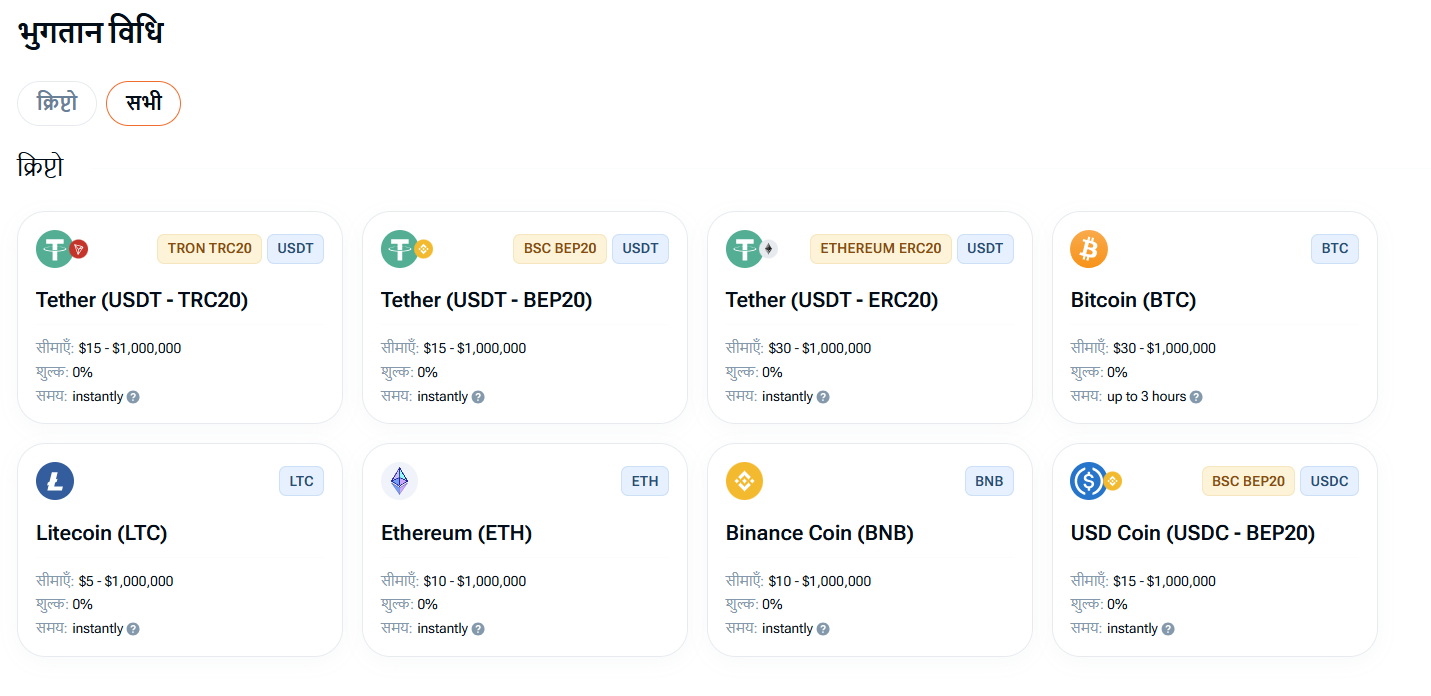Switch to the क्रिप्टो filter tab
This screenshot has height=696, width=1431.
click(x=57, y=103)
